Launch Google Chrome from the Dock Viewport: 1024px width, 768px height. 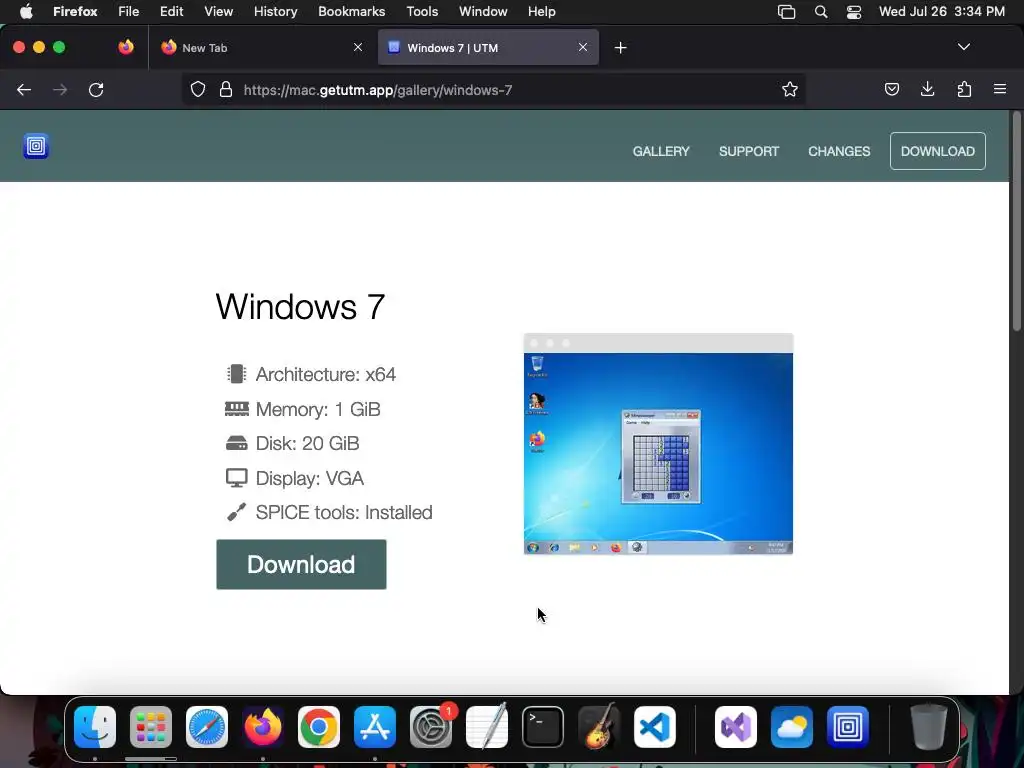click(319, 727)
